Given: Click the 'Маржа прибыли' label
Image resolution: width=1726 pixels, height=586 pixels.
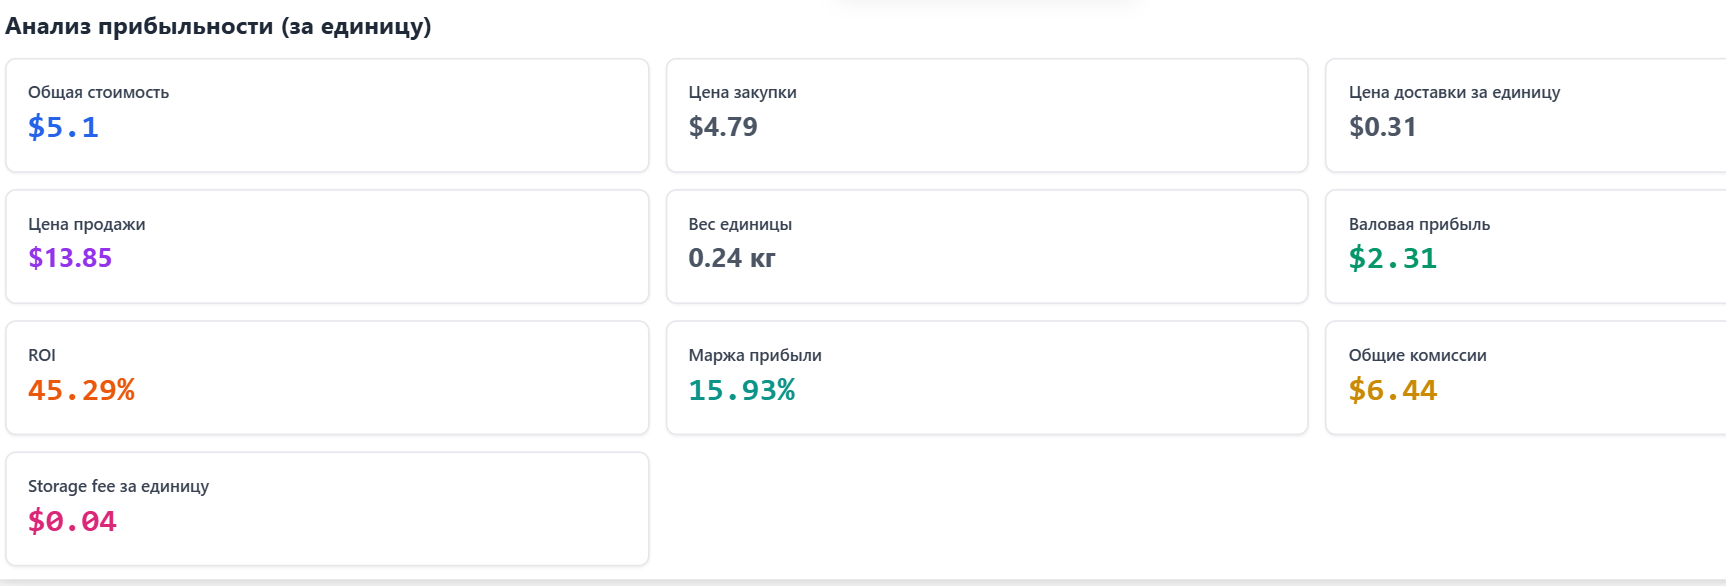Looking at the screenshot, I should click(x=755, y=355).
